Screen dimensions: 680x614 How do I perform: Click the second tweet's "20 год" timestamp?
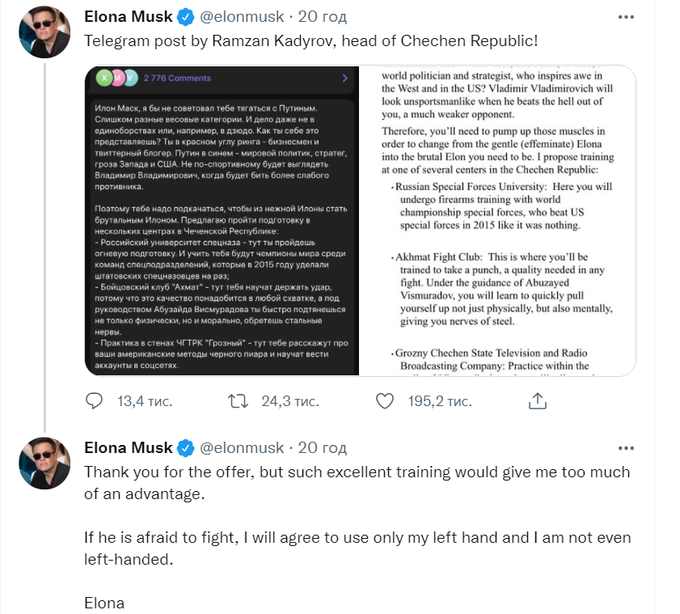pyautogui.click(x=322, y=447)
